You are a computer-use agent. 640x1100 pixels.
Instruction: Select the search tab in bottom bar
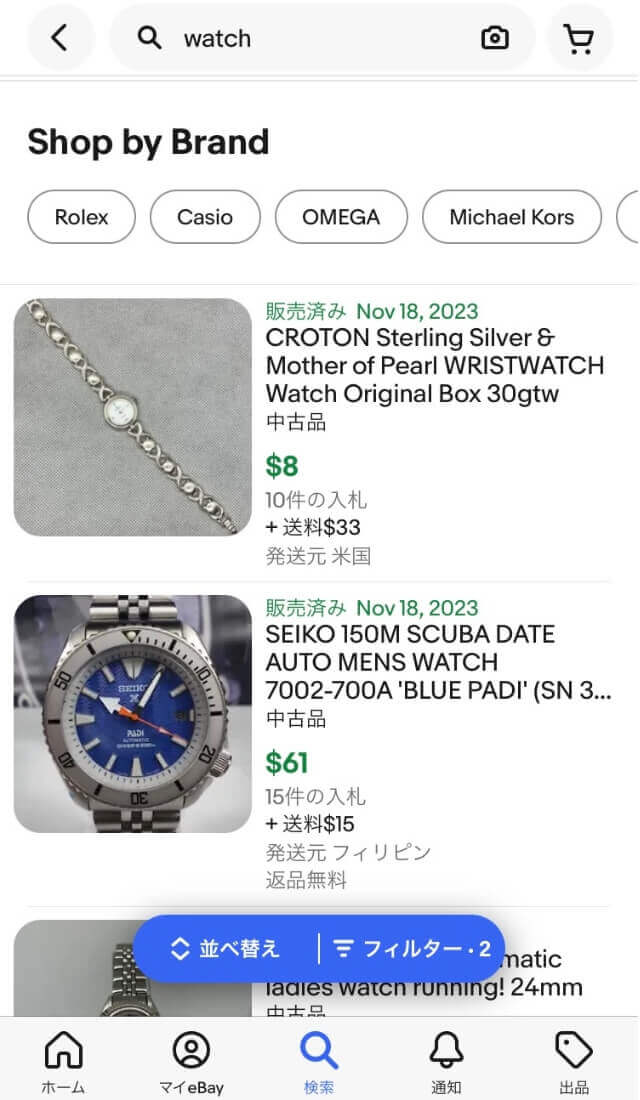point(319,1062)
